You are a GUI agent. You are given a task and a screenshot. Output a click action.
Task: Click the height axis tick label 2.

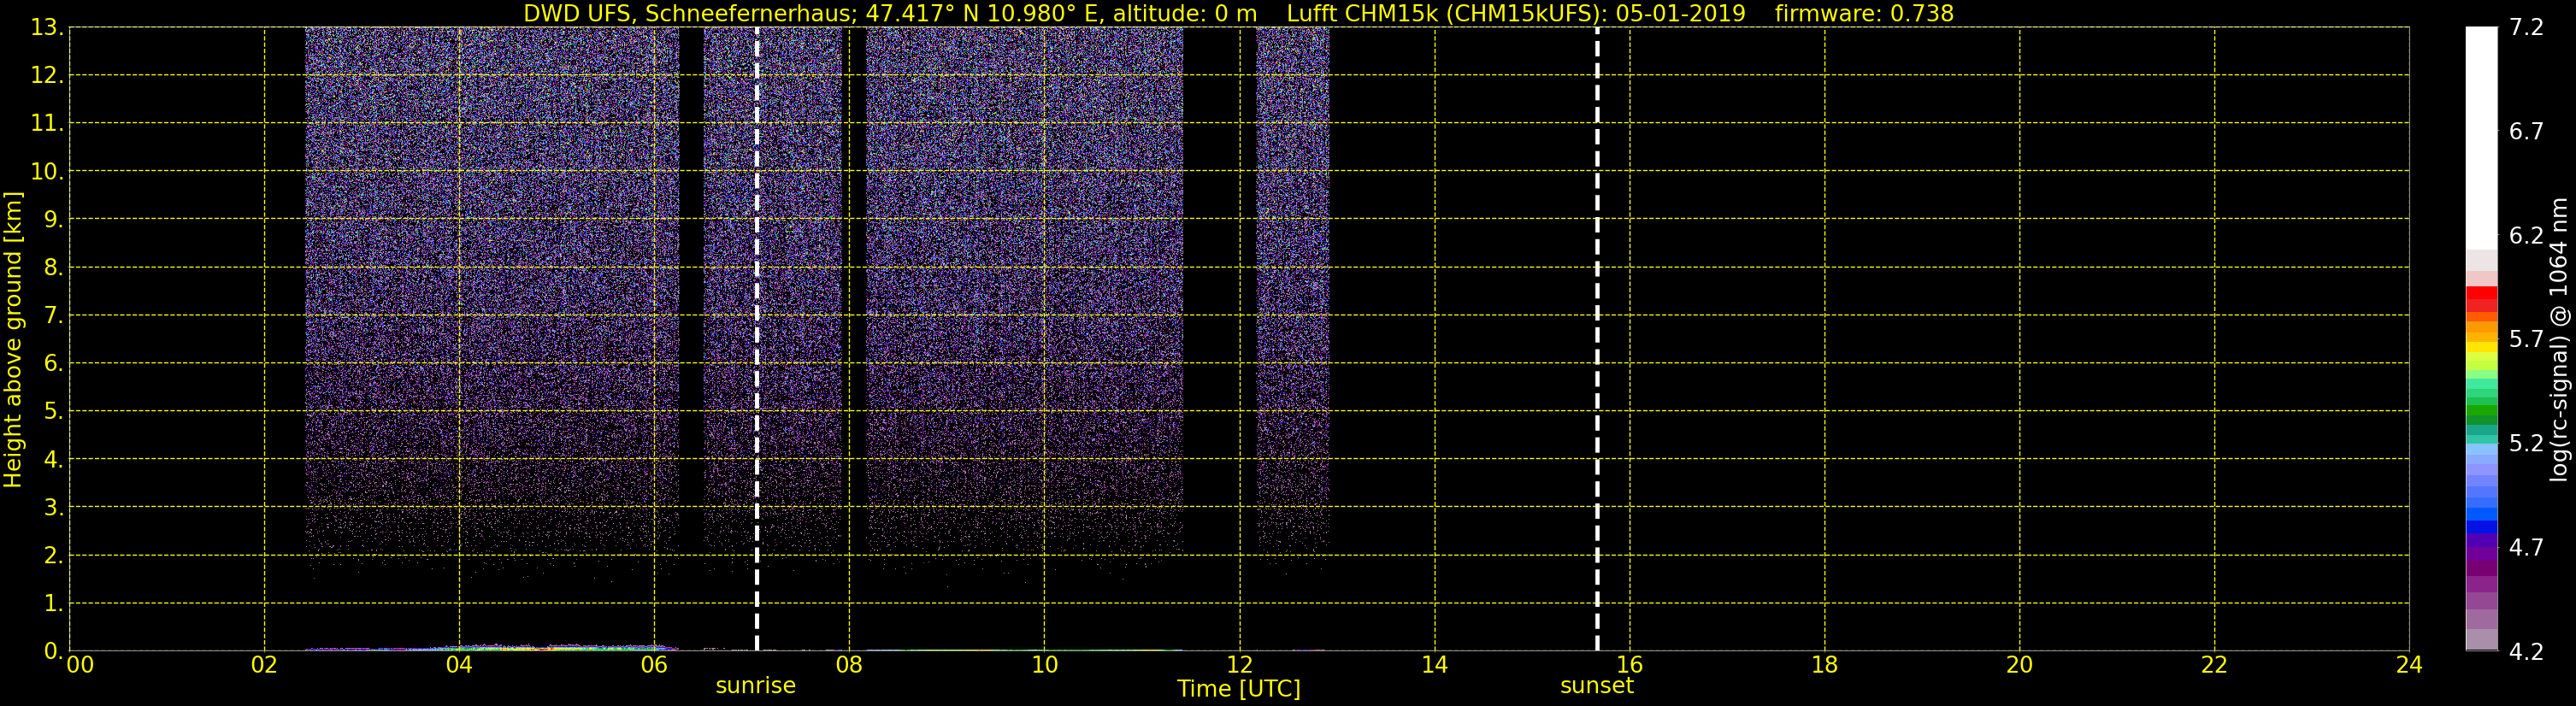pyautogui.click(x=53, y=556)
